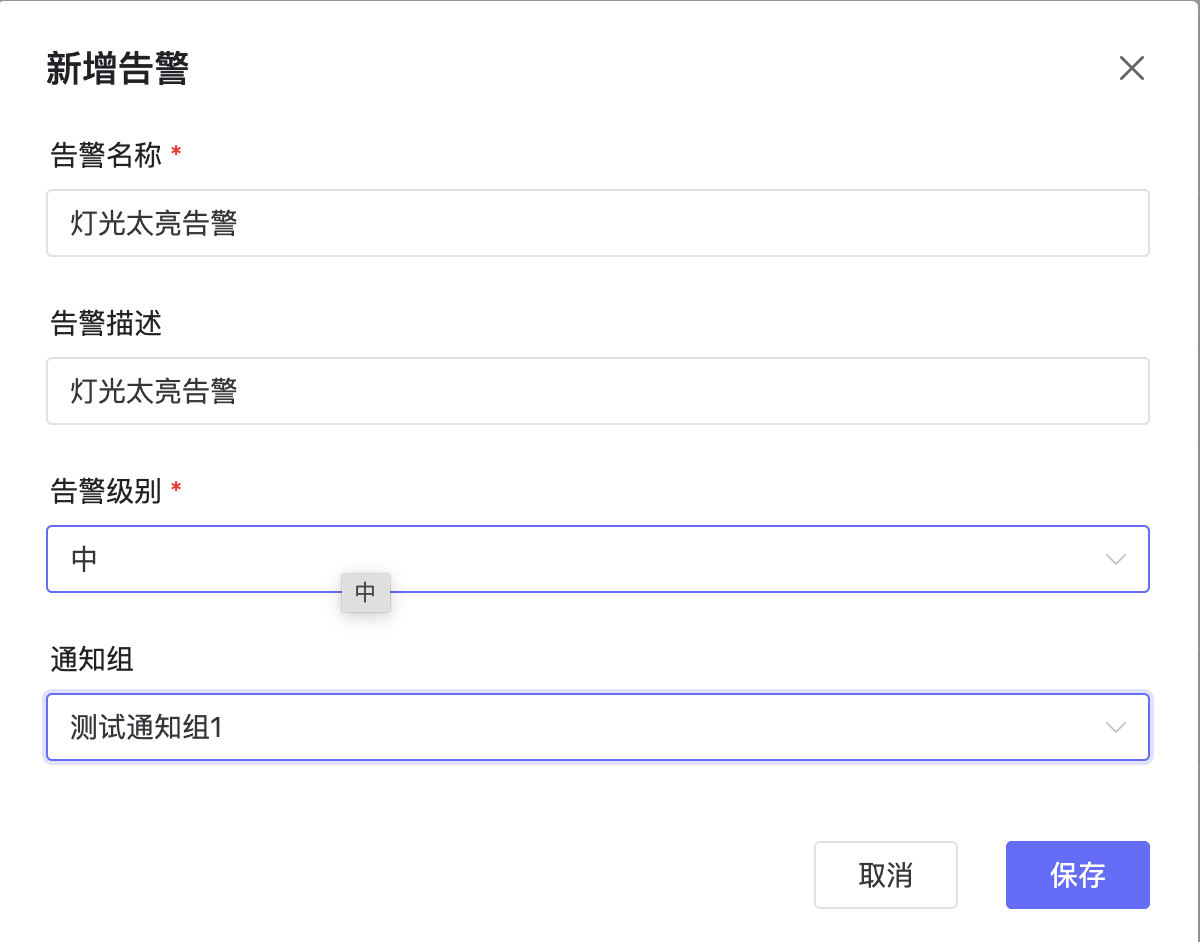
Task: Click the 告警名称 field label
Action: 106,154
